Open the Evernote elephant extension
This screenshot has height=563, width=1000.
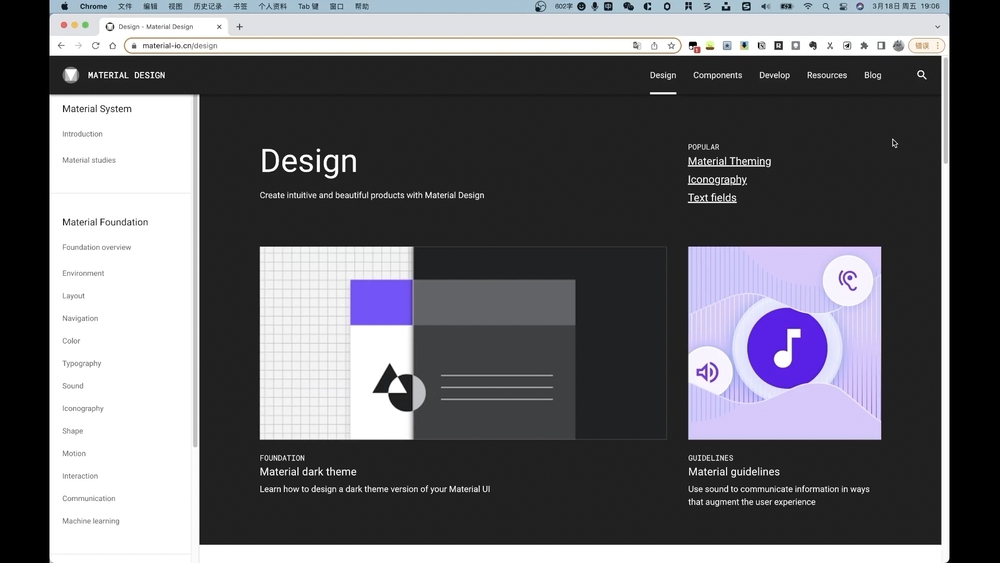click(812, 45)
